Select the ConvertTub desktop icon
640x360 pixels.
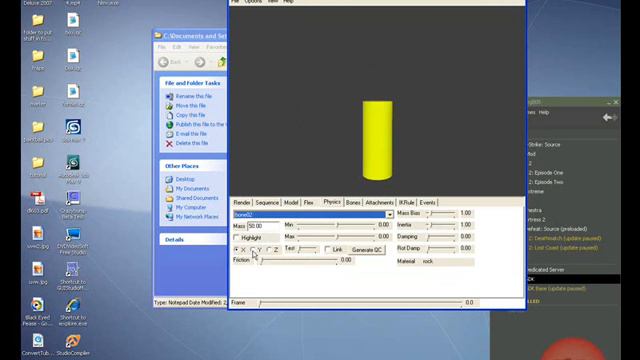[38, 344]
